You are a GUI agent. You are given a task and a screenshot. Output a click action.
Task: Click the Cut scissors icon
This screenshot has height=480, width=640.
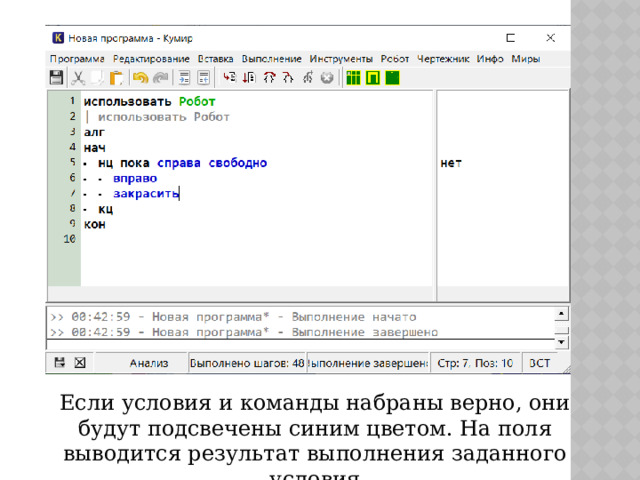pyautogui.click(x=78, y=78)
